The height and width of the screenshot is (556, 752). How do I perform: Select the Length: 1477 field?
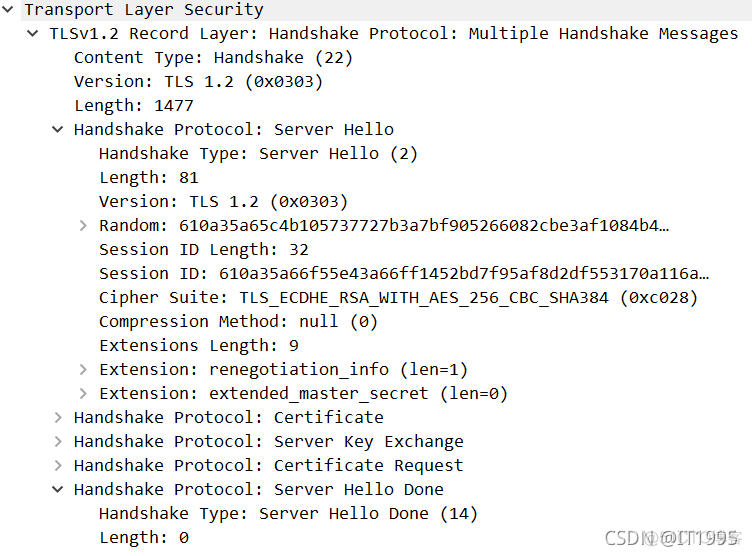[134, 106]
